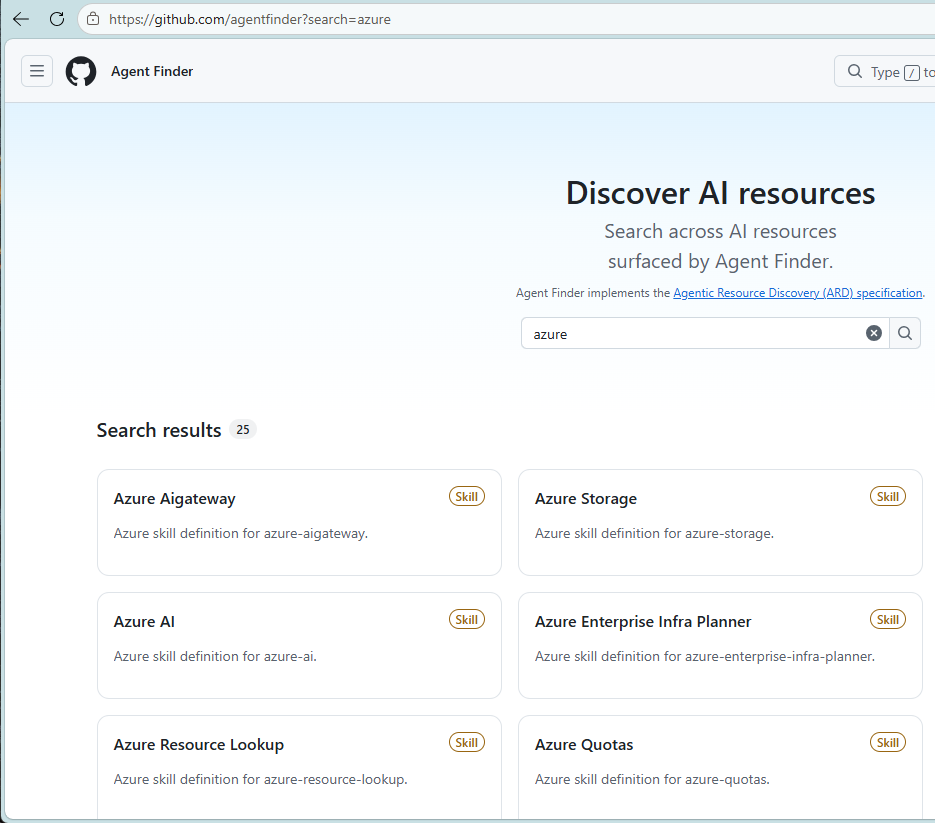Click 'Azure skill definition for azure-ai.' text

click(x=215, y=656)
